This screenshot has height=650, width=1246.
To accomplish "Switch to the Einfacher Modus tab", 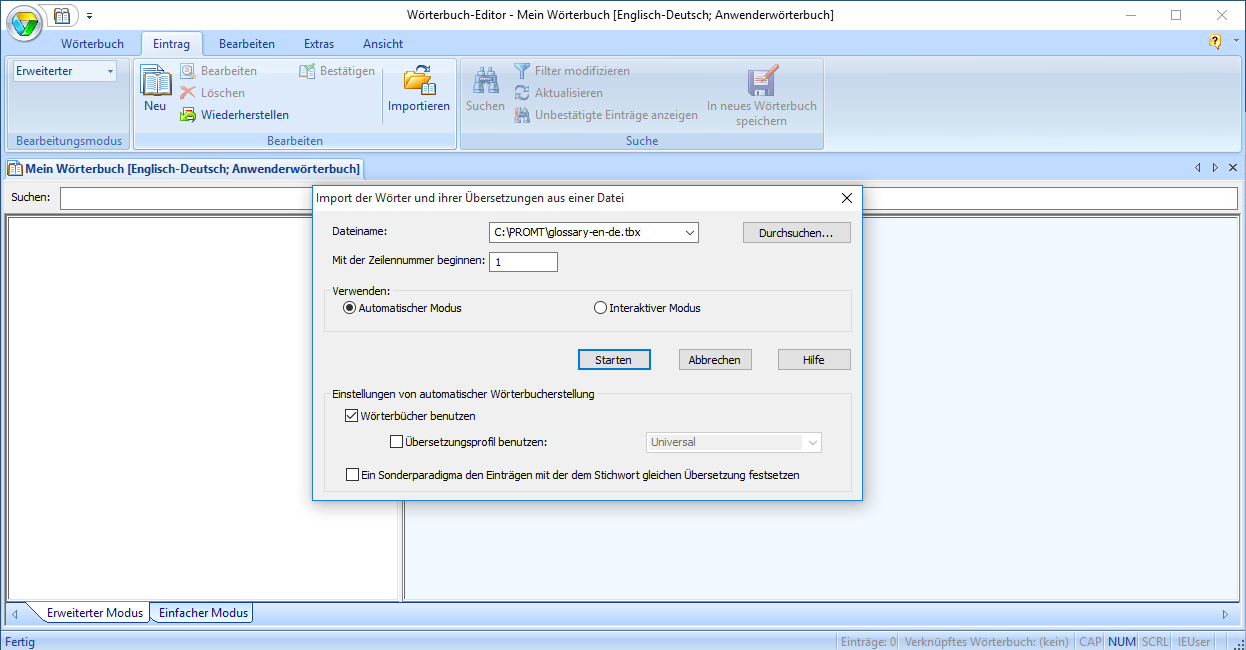I will point(203,613).
